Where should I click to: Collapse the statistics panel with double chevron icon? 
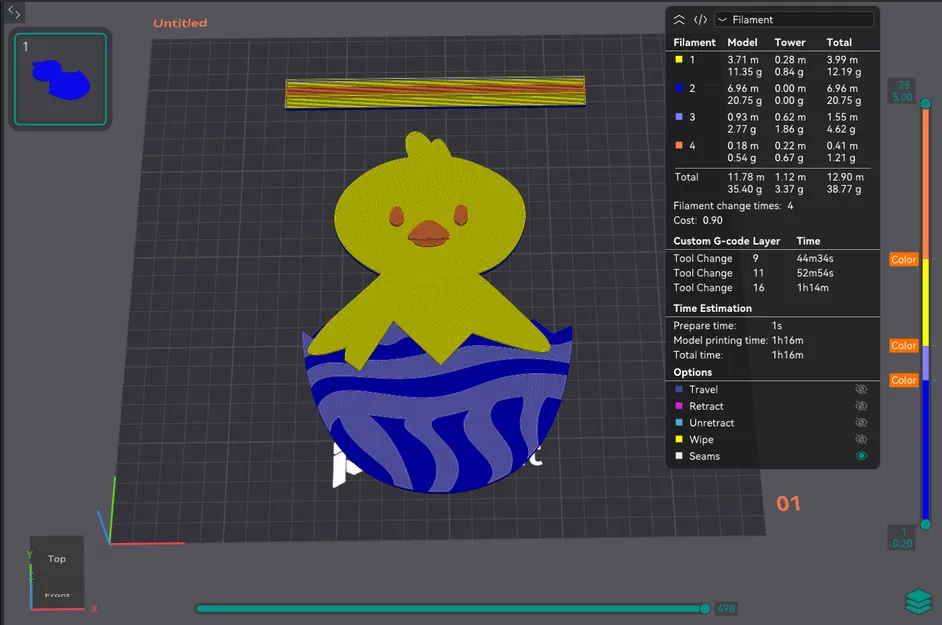pos(679,20)
